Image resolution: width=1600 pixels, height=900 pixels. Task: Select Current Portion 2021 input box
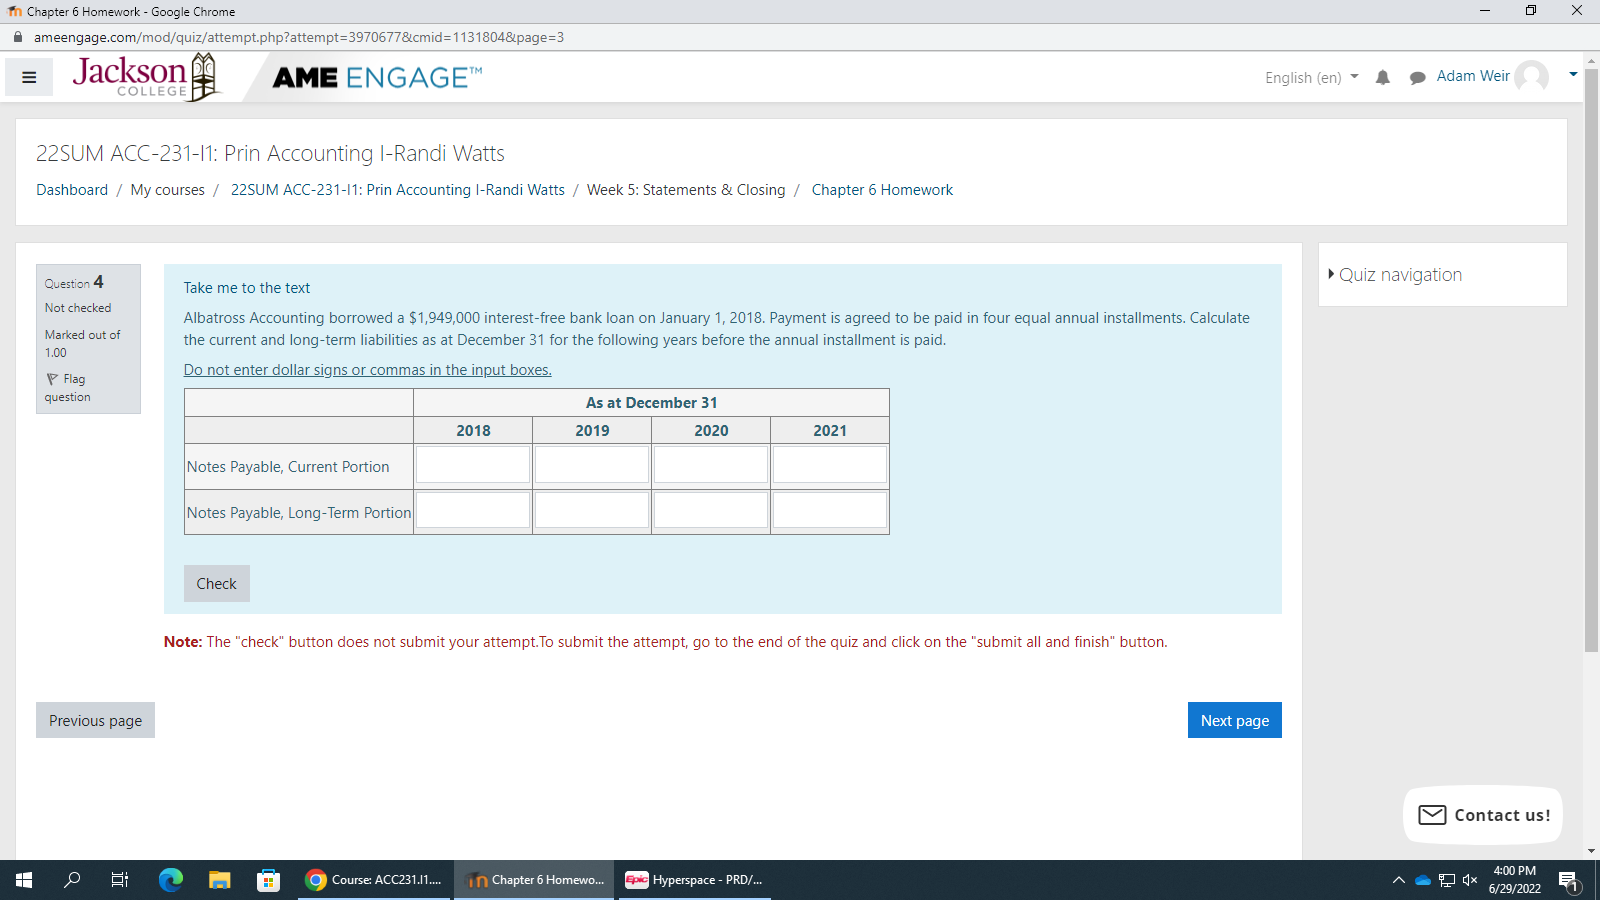pyautogui.click(x=830, y=465)
